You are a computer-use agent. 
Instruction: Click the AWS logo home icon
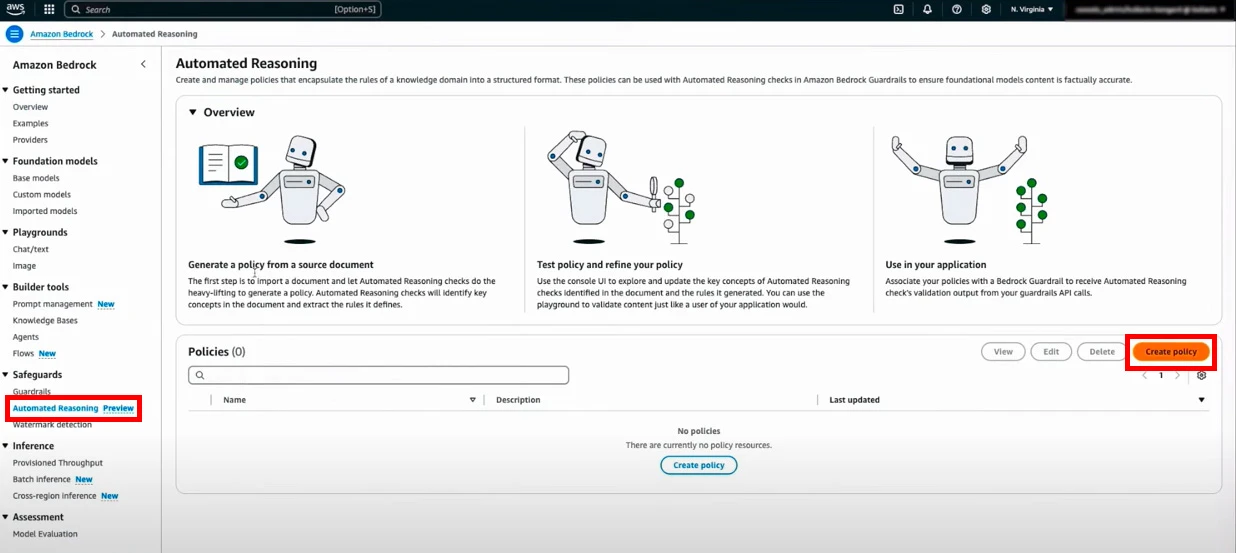15,9
